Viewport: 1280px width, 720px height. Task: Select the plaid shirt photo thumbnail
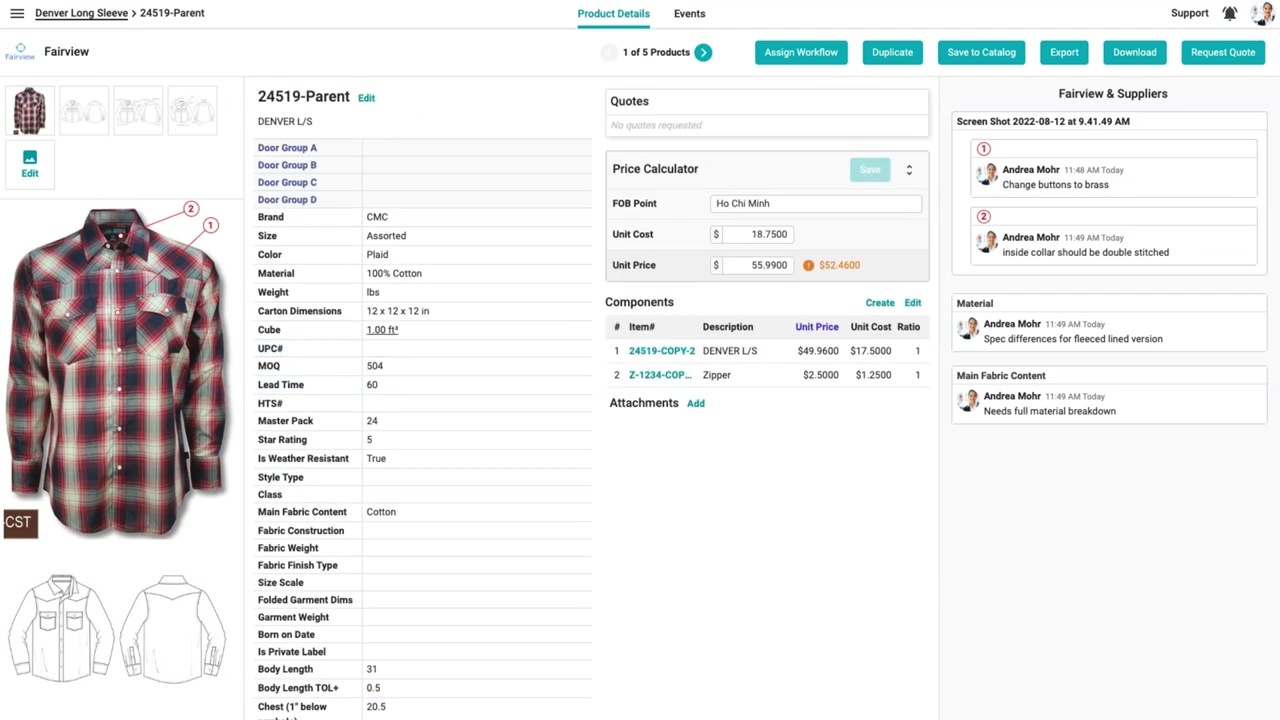[30, 110]
